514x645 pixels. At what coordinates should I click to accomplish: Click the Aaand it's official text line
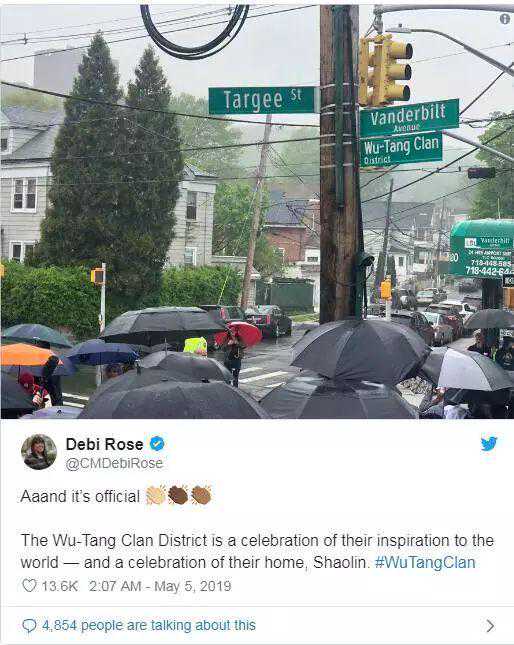(x=80, y=496)
